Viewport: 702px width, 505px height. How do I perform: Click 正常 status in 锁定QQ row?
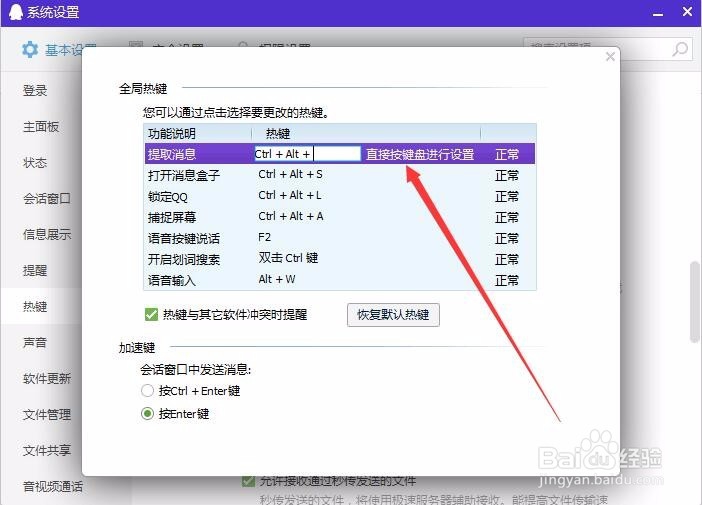pos(506,196)
